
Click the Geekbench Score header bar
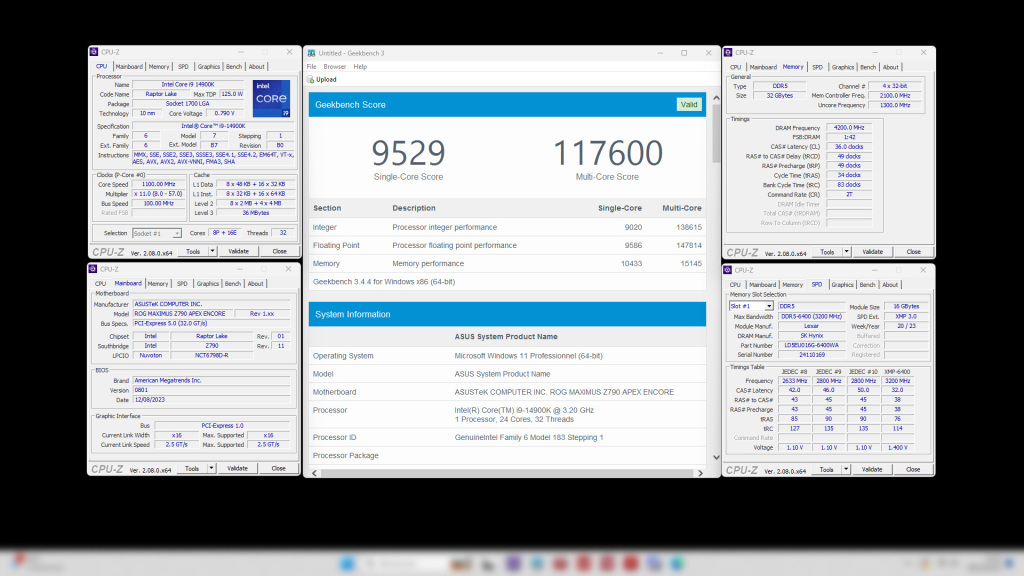point(507,104)
